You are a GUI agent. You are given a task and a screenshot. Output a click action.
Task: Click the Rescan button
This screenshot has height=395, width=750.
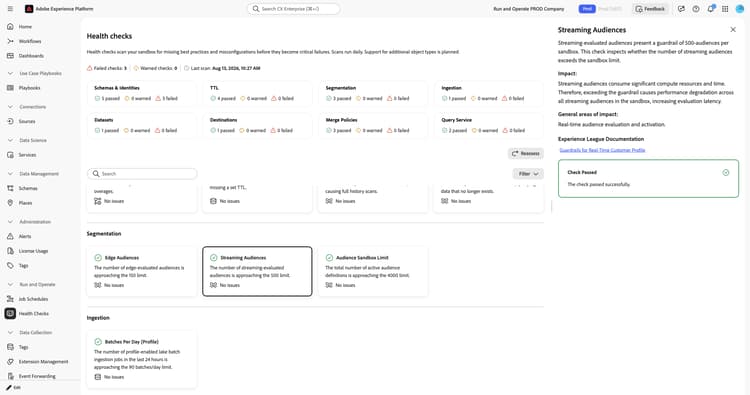526,154
